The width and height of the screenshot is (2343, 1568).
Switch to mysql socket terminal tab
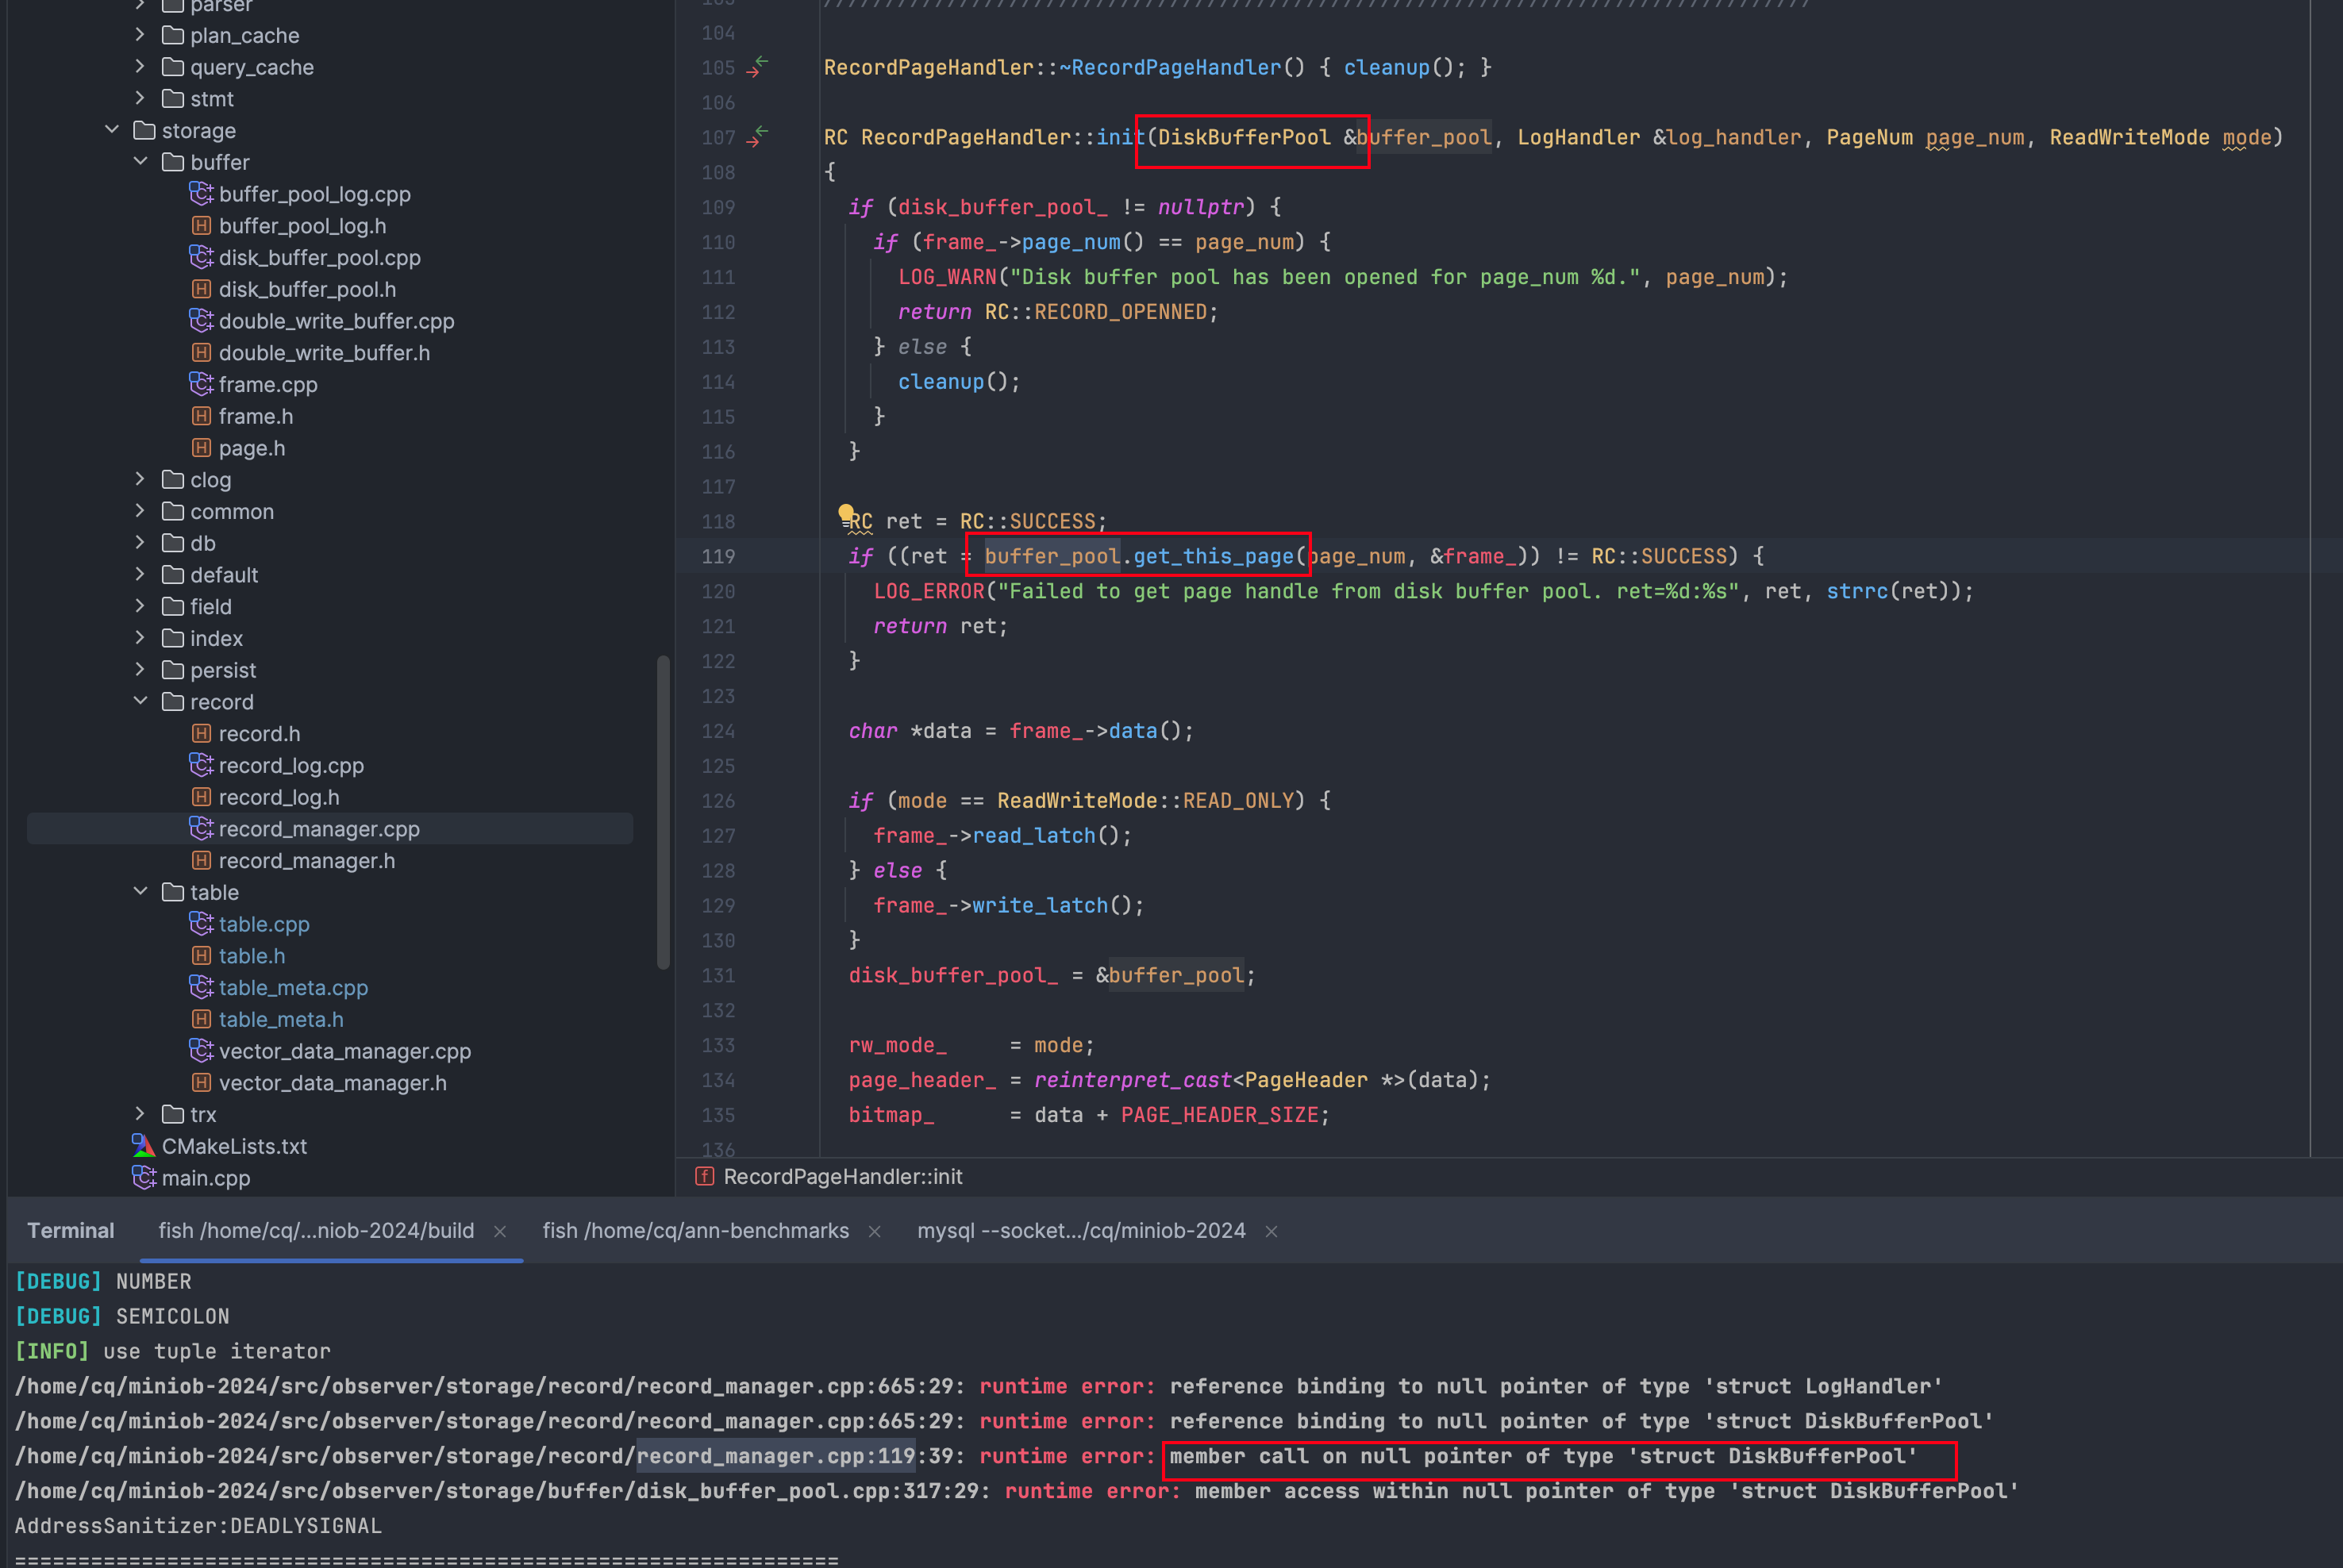tap(1080, 1230)
